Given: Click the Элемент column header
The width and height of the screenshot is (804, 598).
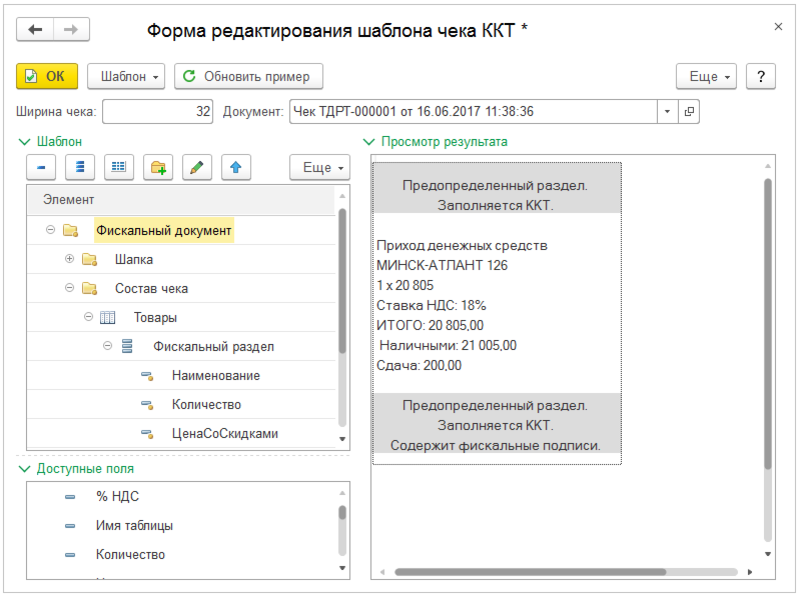Looking at the screenshot, I should point(181,200).
